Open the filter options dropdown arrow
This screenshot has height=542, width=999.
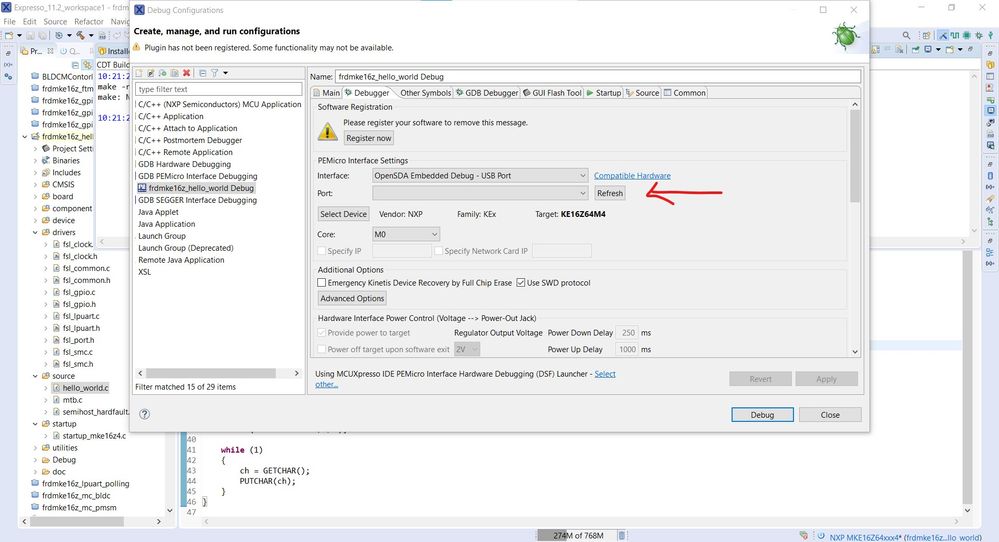226,73
